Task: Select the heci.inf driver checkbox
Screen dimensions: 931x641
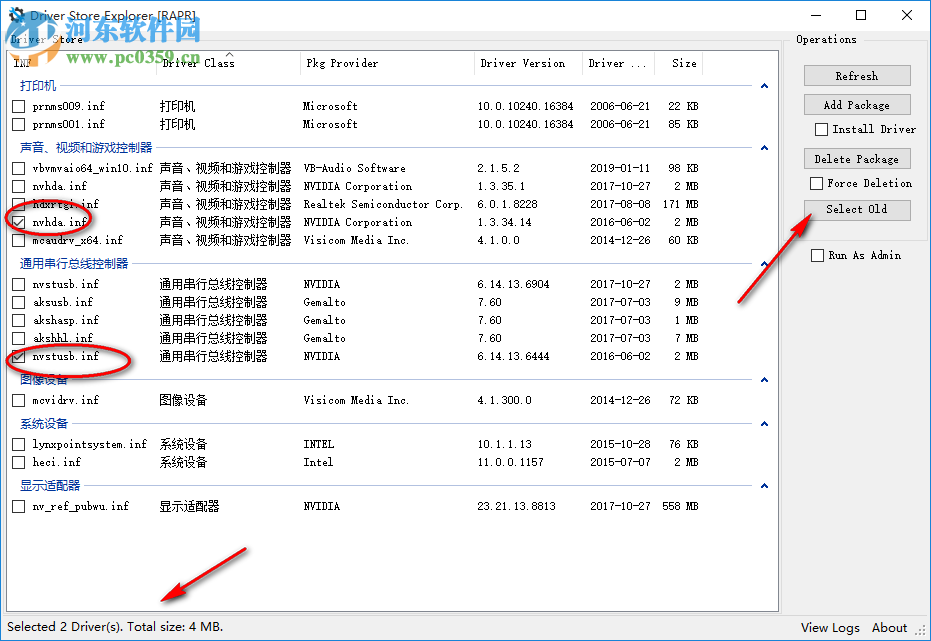Action: click(x=17, y=462)
